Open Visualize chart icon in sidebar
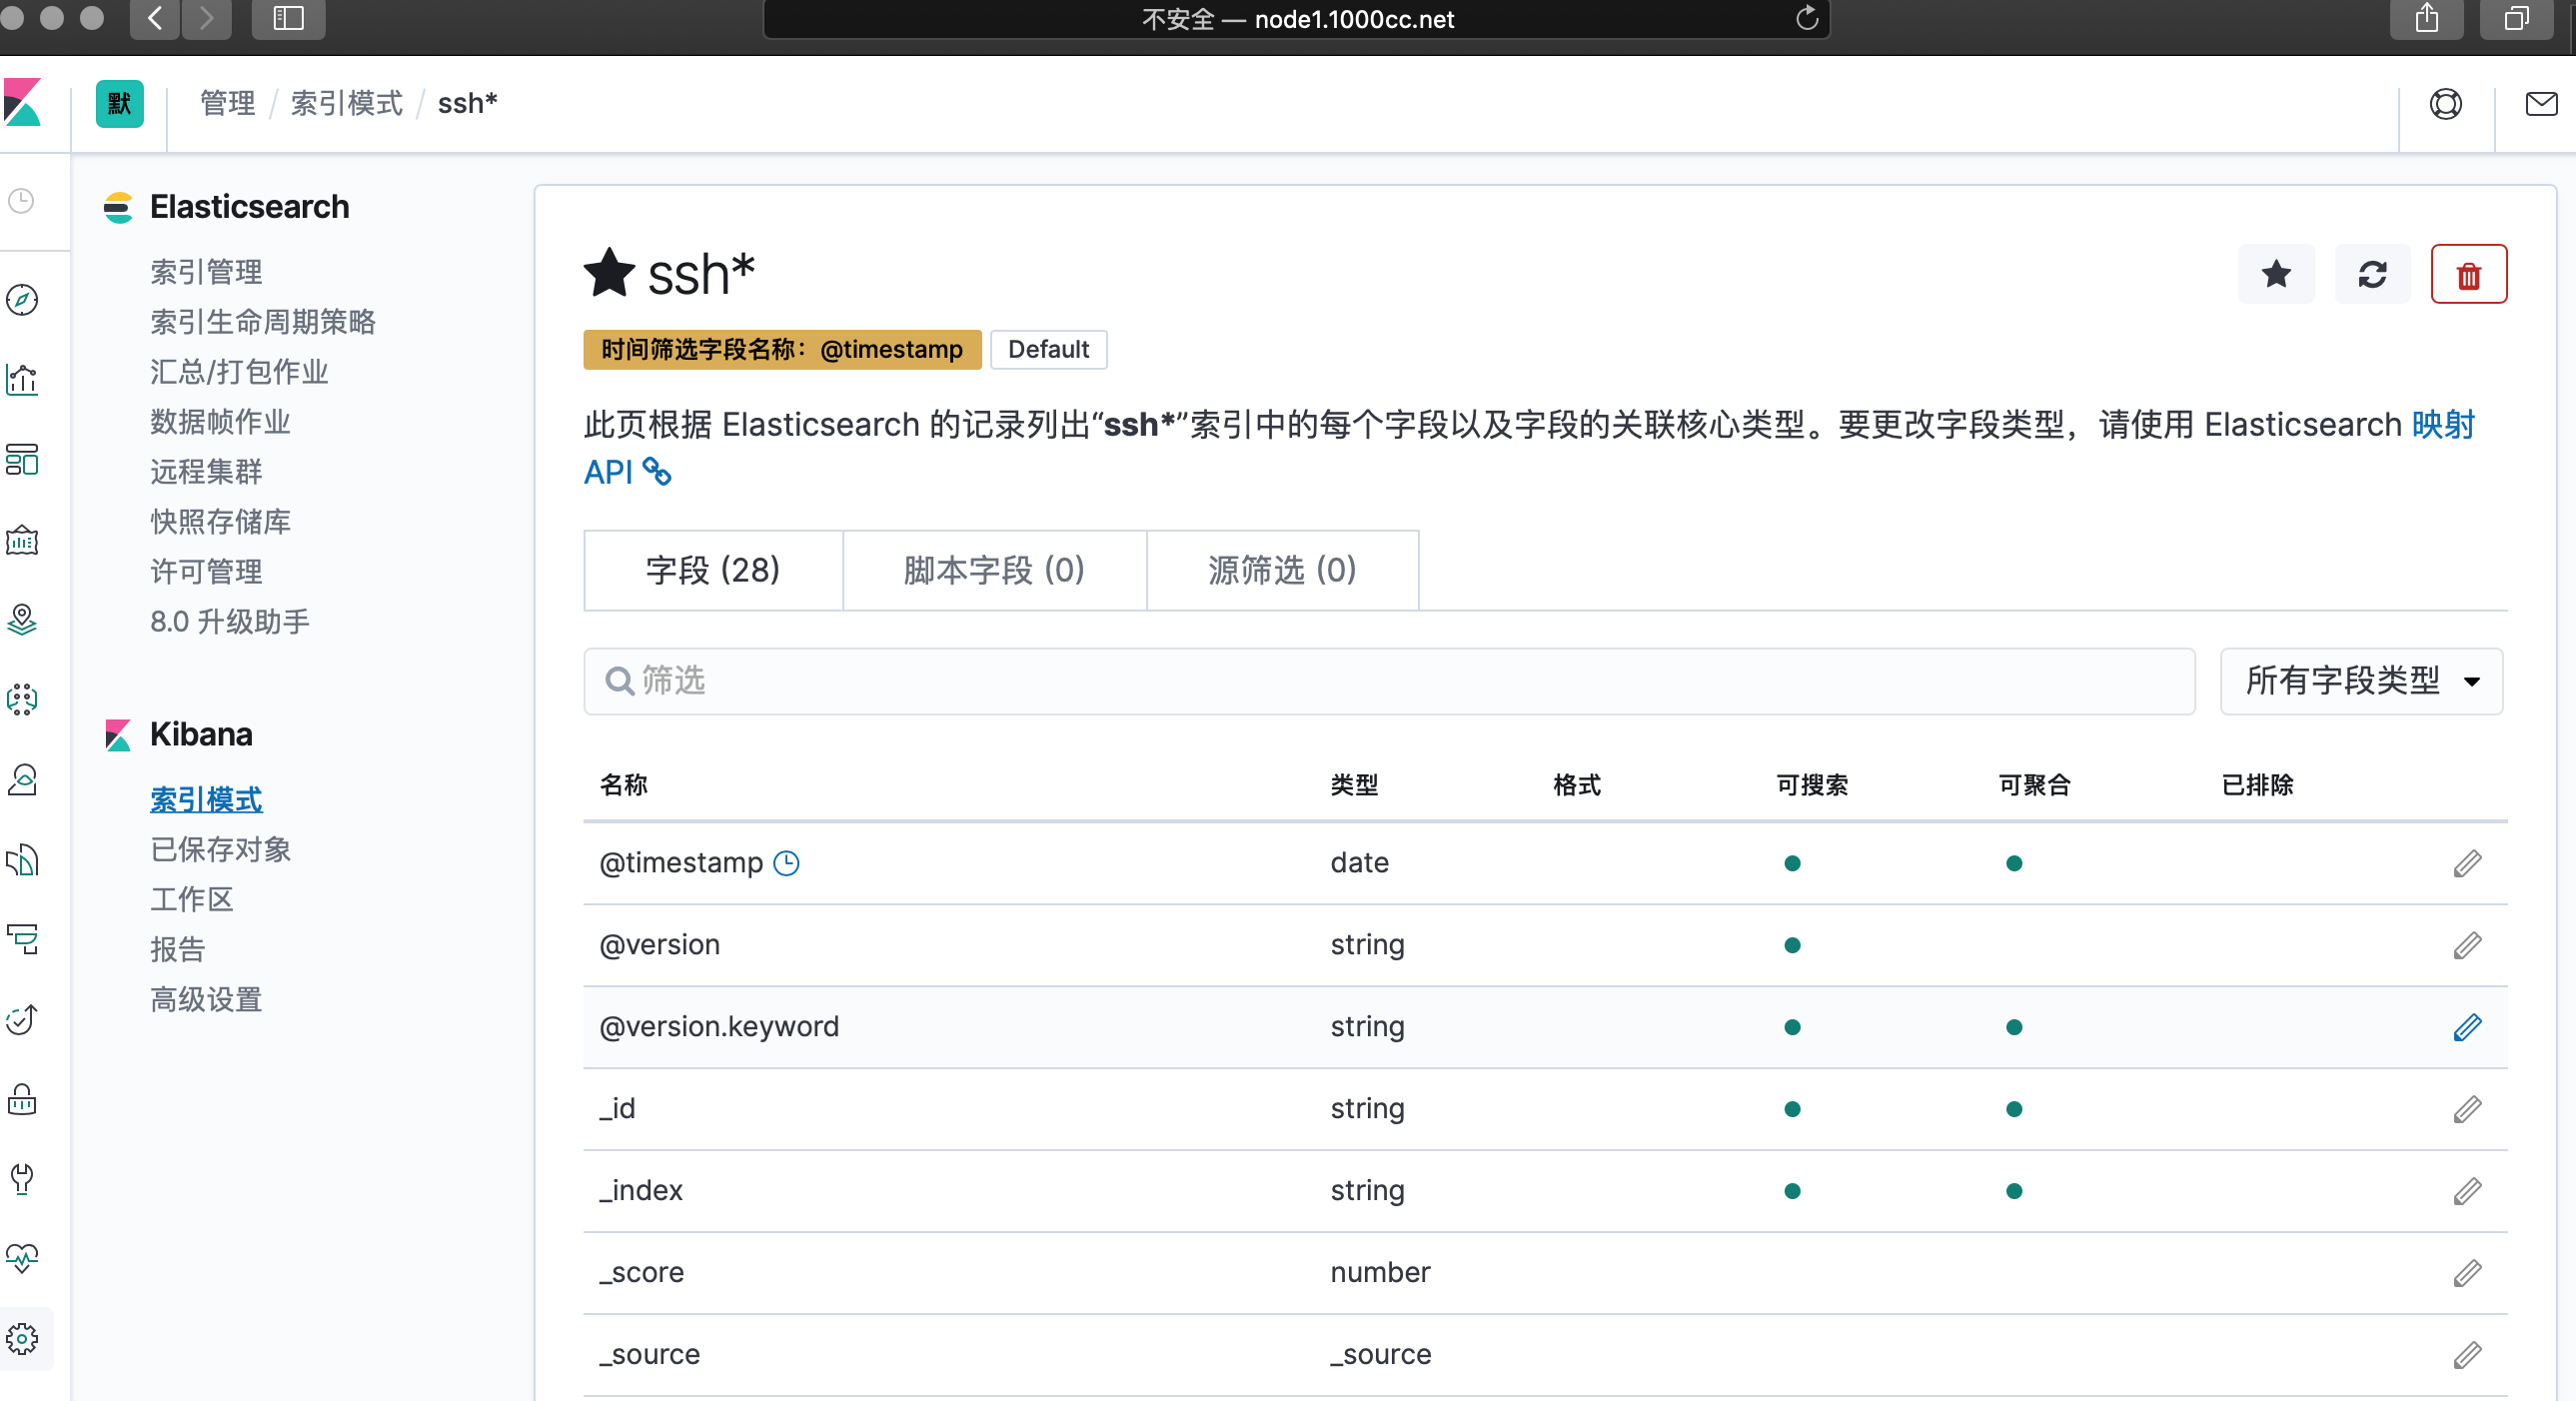 [x=22, y=380]
